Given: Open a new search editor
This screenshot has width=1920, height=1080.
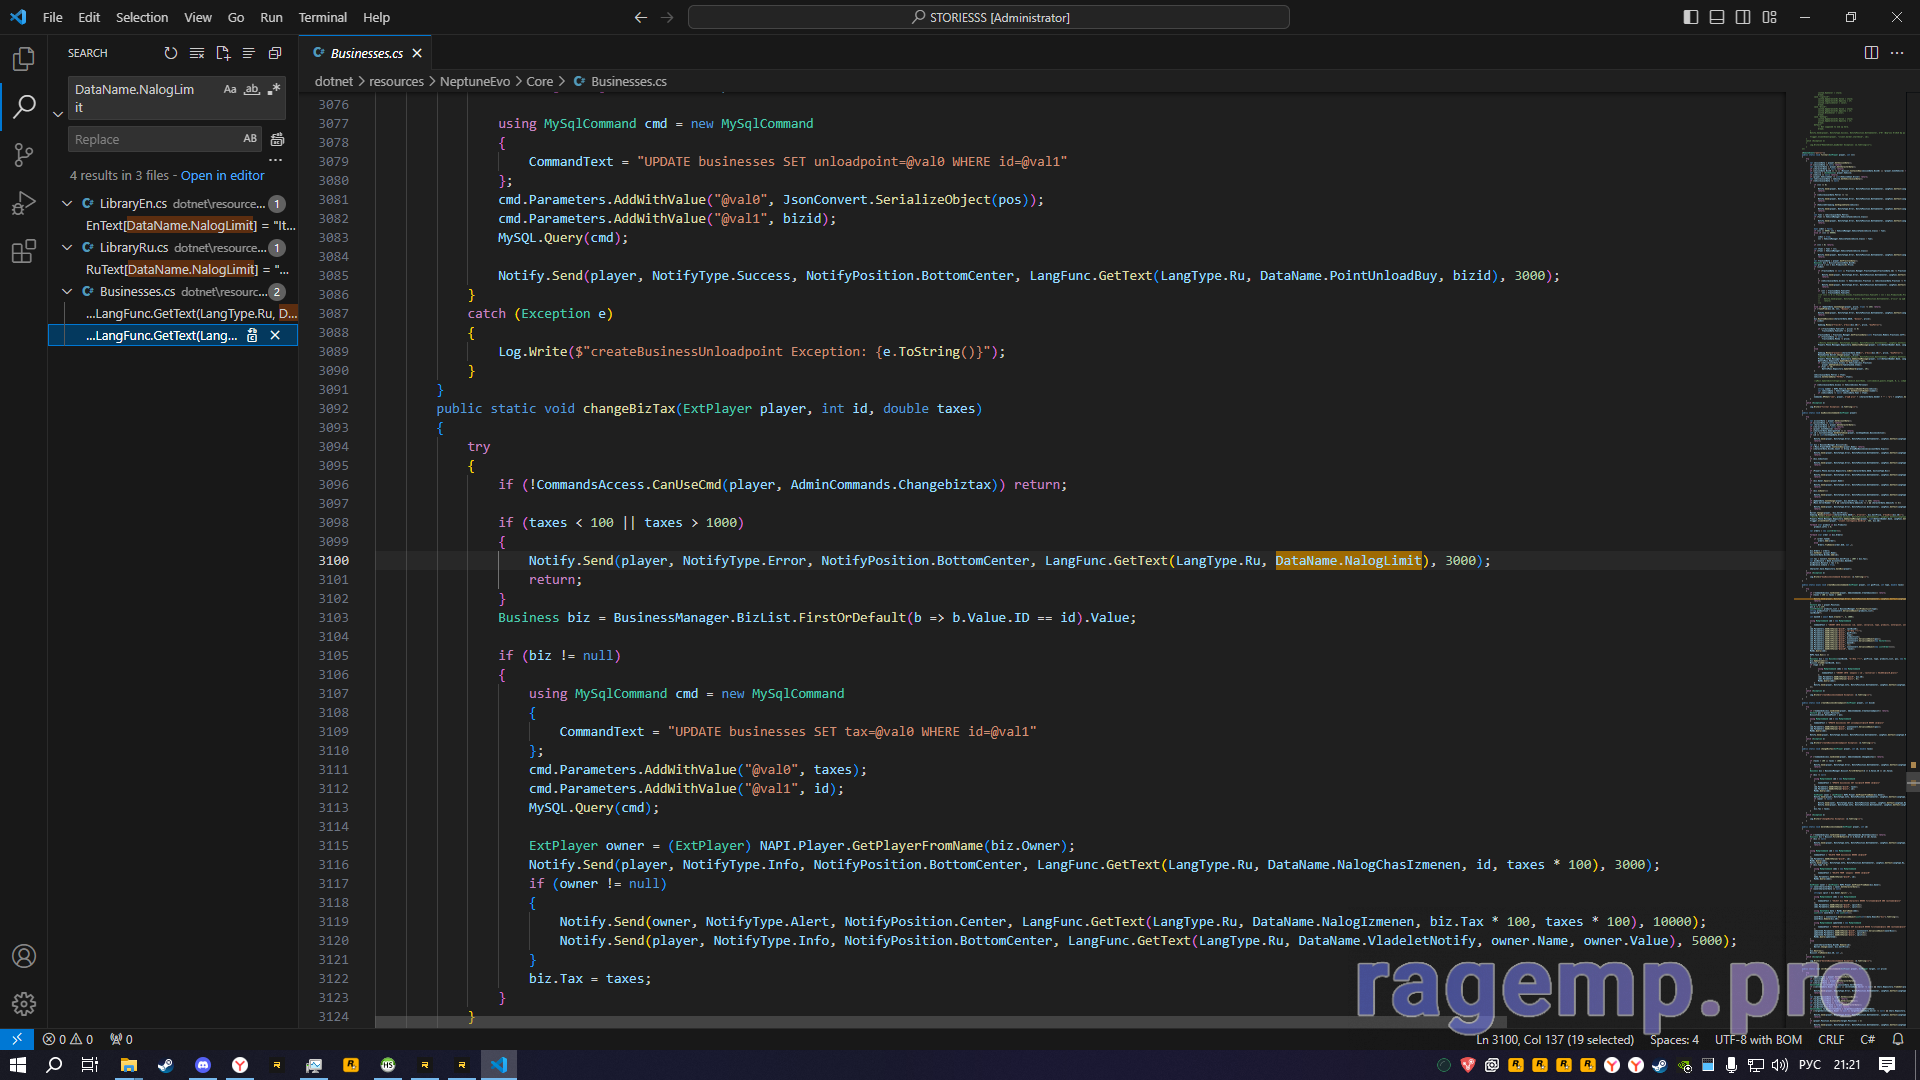Looking at the screenshot, I should (x=223, y=53).
